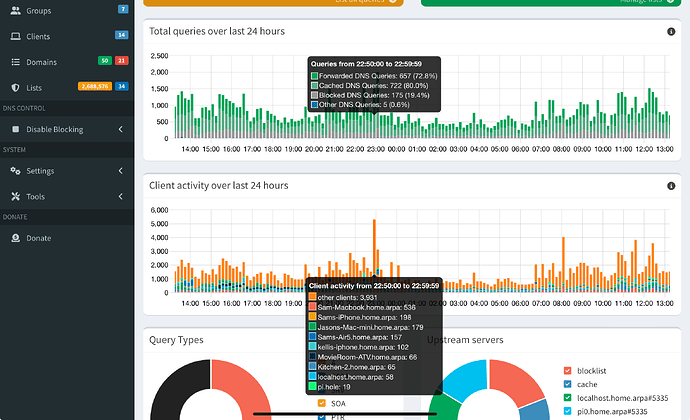Toggle cache checkbox in Upstream servers legend
Screen dimensions: 690x420
tap(567, 384)
